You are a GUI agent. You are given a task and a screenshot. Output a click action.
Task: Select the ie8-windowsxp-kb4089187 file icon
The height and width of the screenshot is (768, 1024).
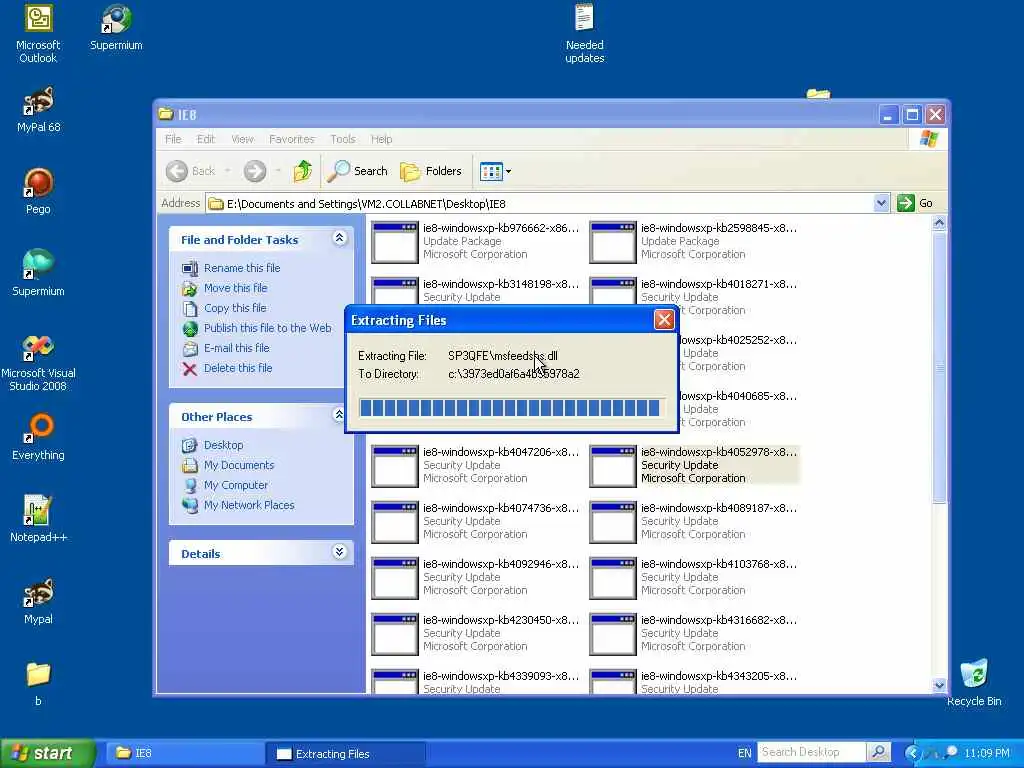click(x=612, y=522)
